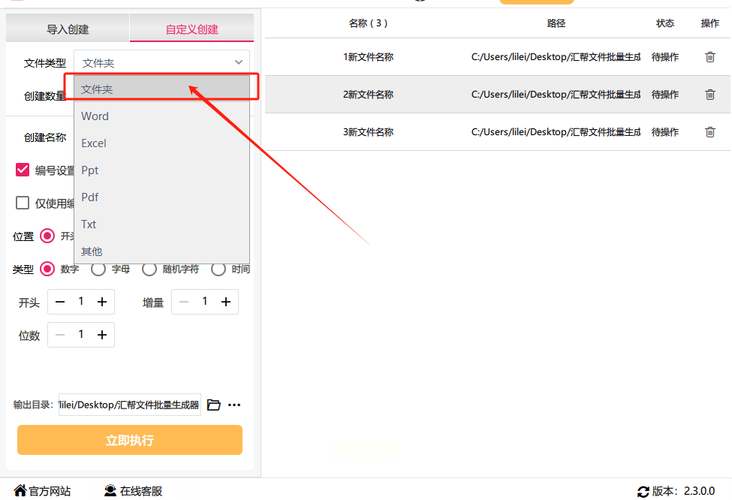Open 在线客服 customer service icon
The image size is (732, 500).
pos(110,490)
